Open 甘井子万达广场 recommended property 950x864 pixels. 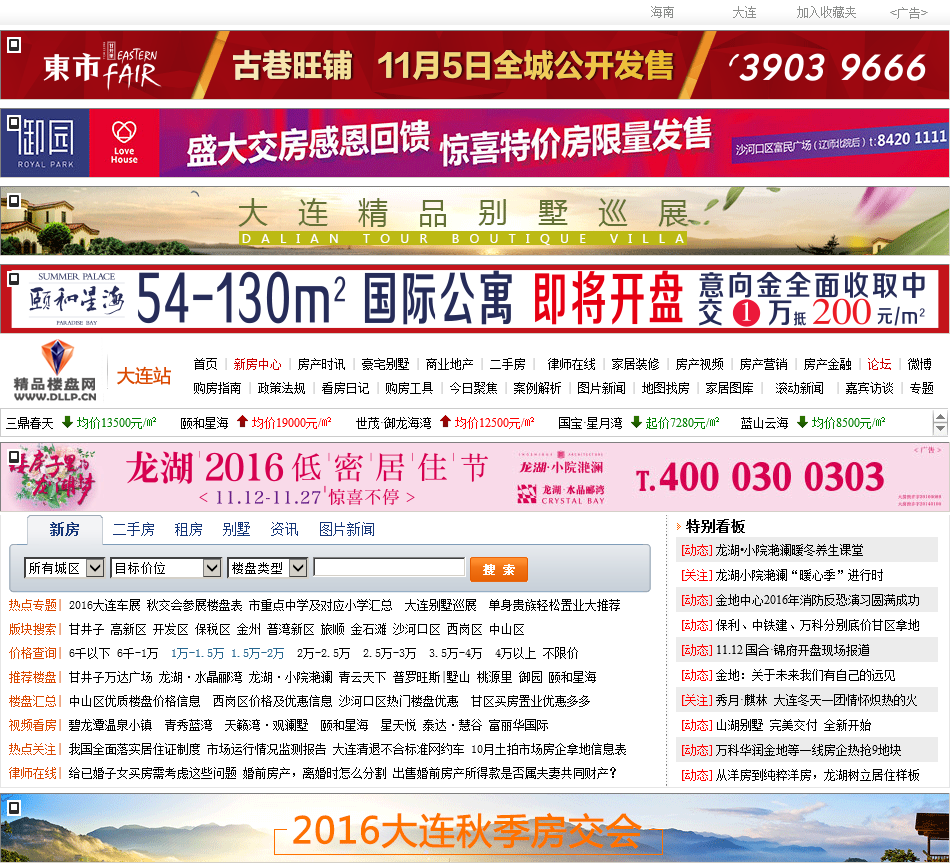click(110, 677)
